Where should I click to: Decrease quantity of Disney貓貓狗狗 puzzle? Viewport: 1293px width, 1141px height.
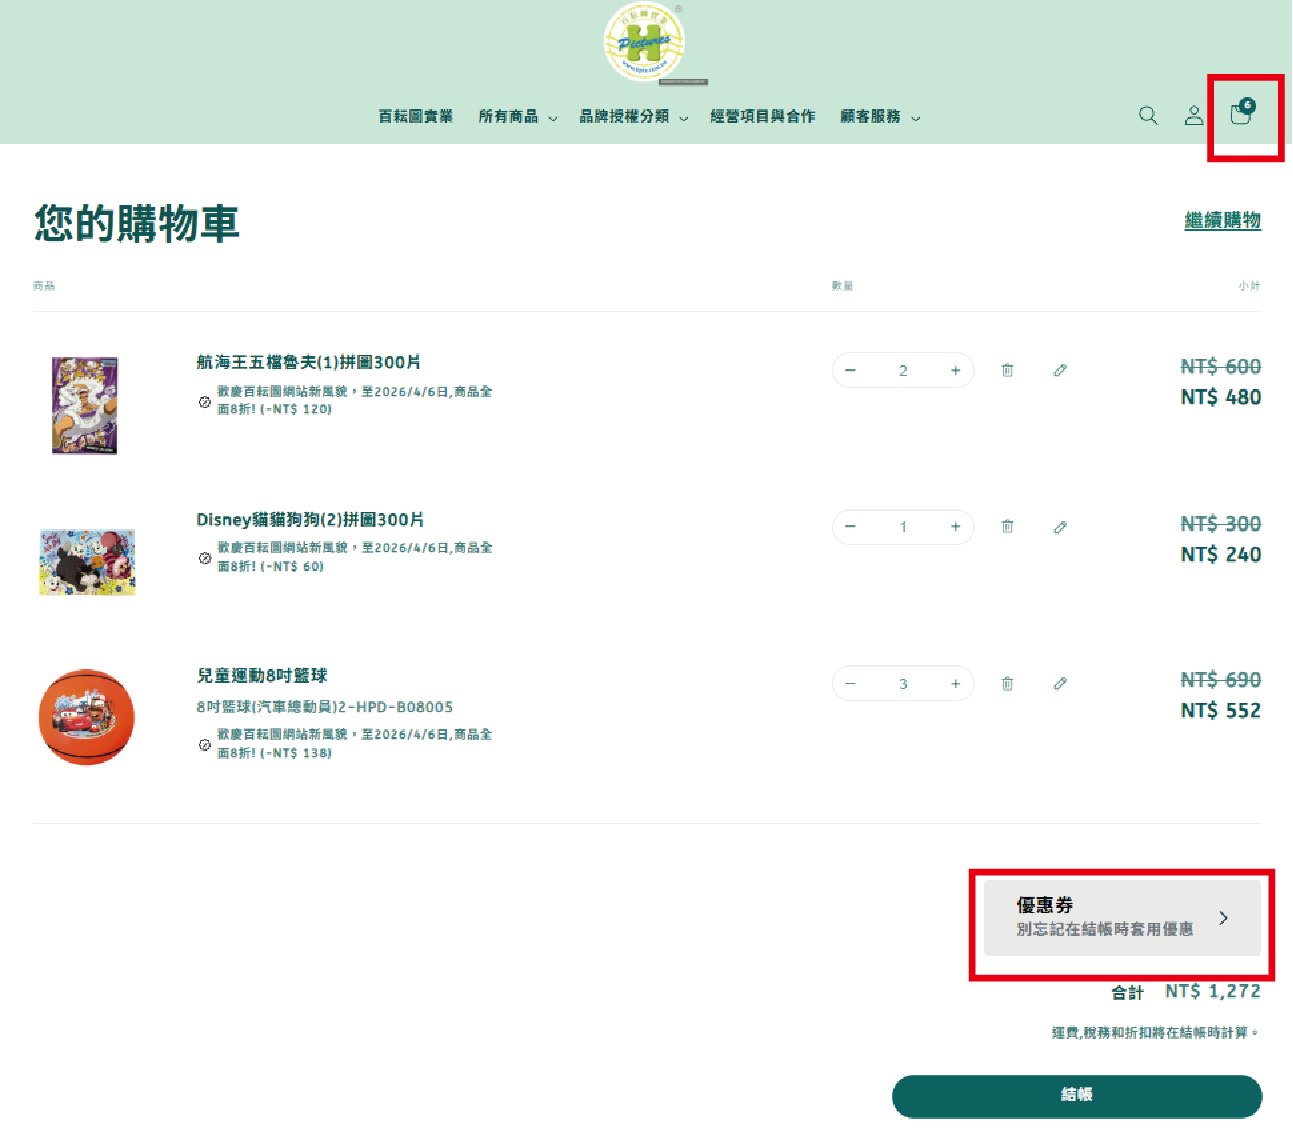(850, 527)
